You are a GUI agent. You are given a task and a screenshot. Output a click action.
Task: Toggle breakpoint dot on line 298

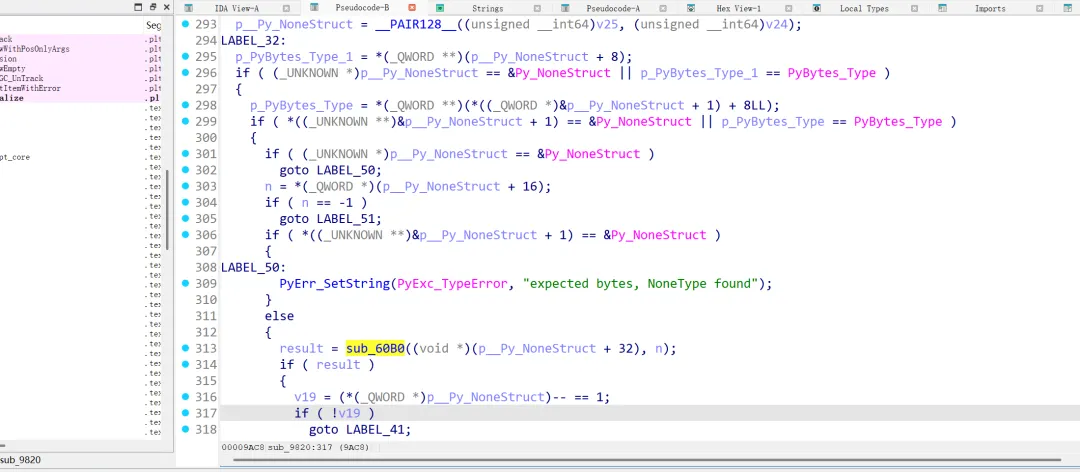[185, 105]
